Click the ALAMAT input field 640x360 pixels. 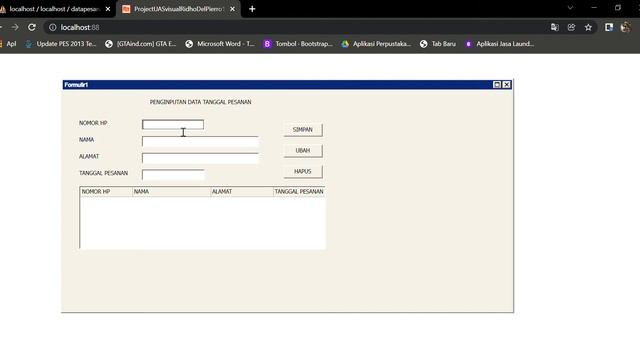click(x=200, y=158)
